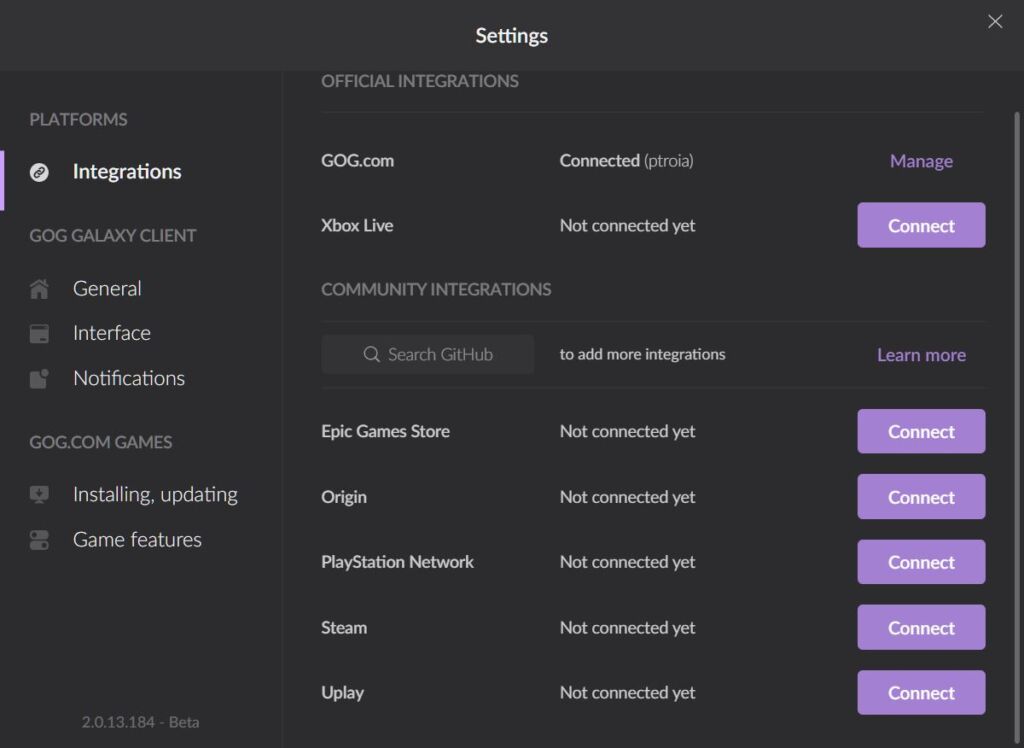Screen dimensions: 1024x748
Task: Select the Game features page
Action: coord(137,540)
